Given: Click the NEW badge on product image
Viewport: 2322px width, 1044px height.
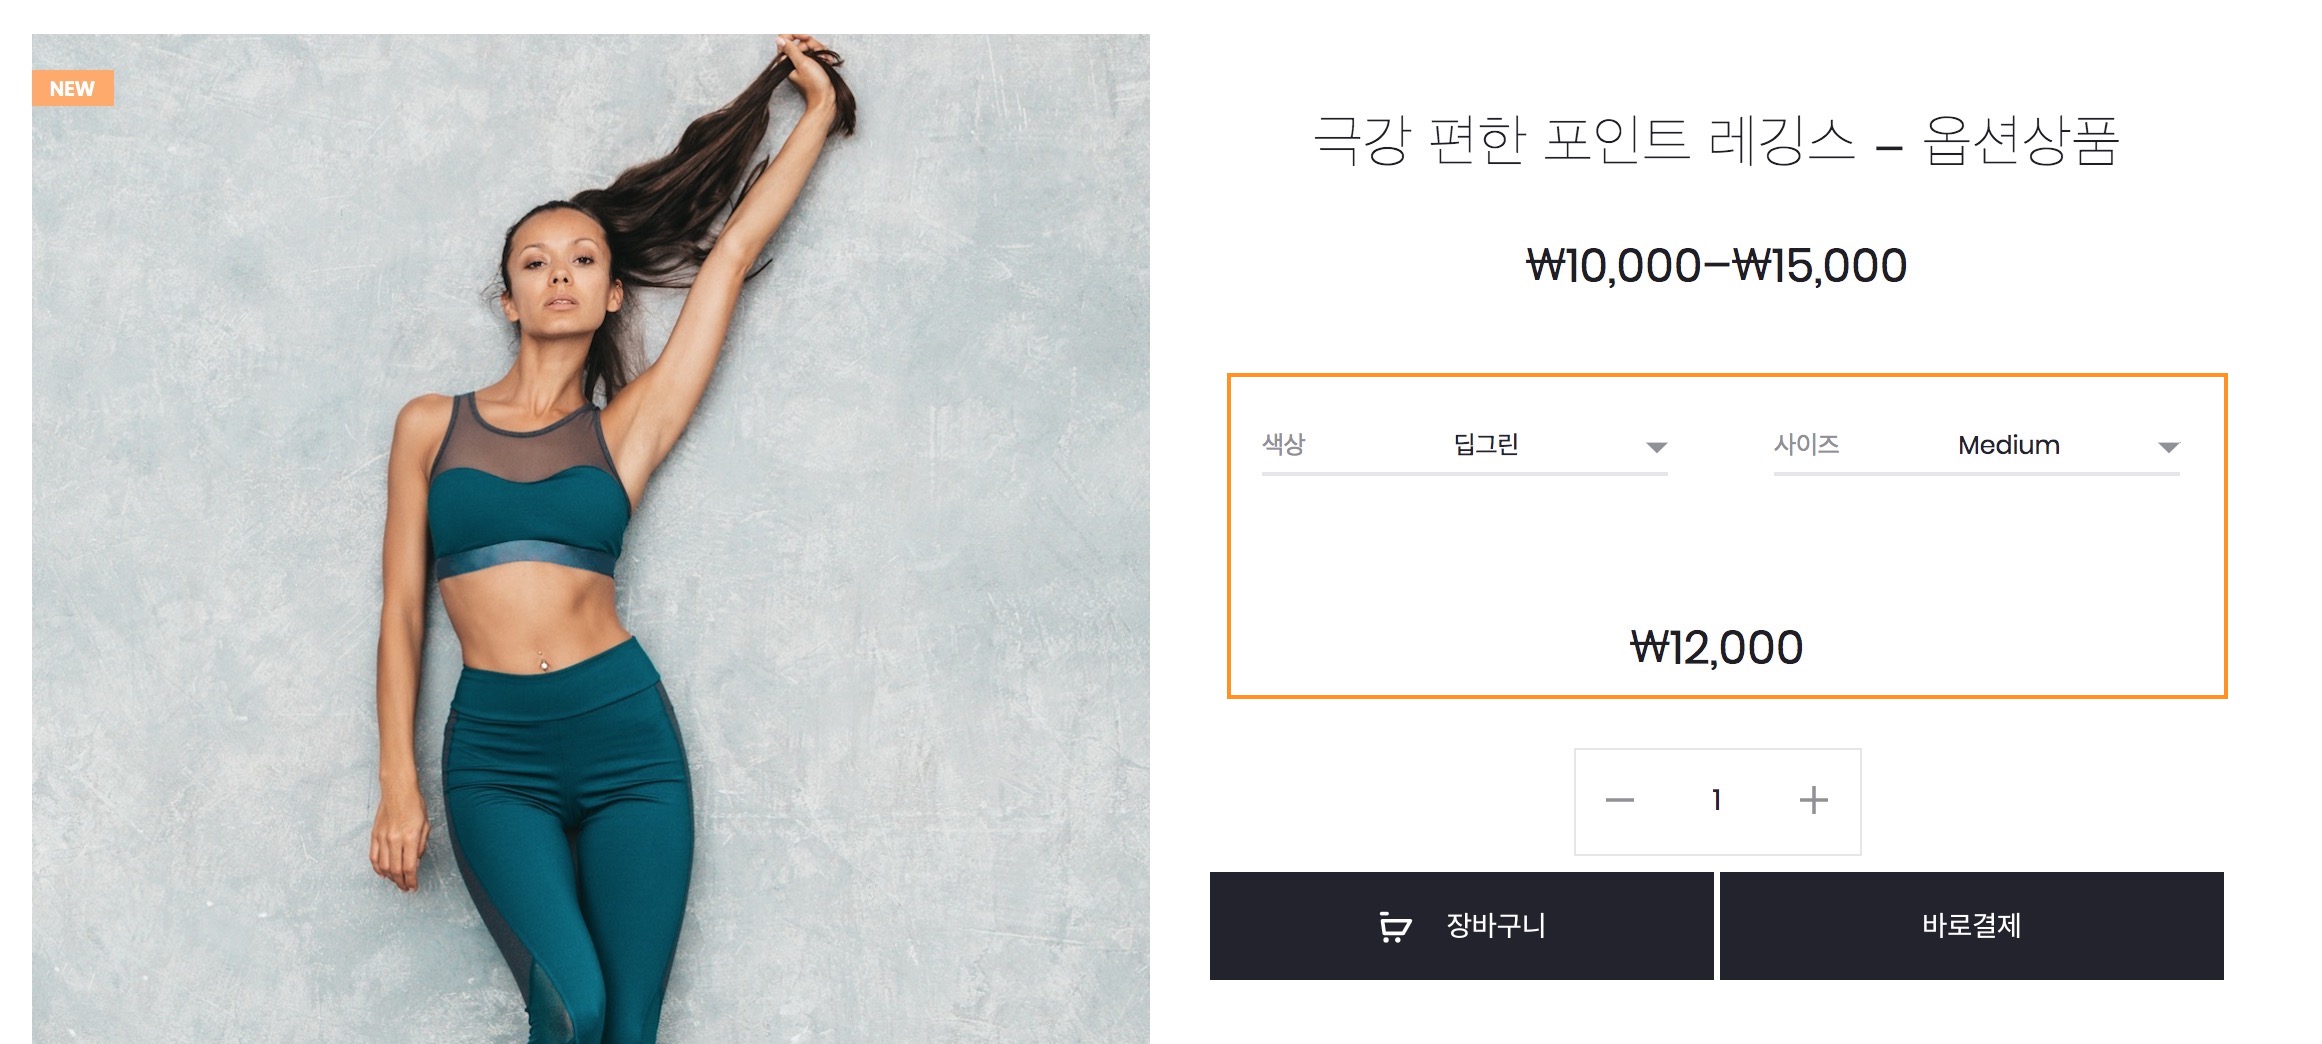Looking at the screenshot, I should [x=72, y=88].
